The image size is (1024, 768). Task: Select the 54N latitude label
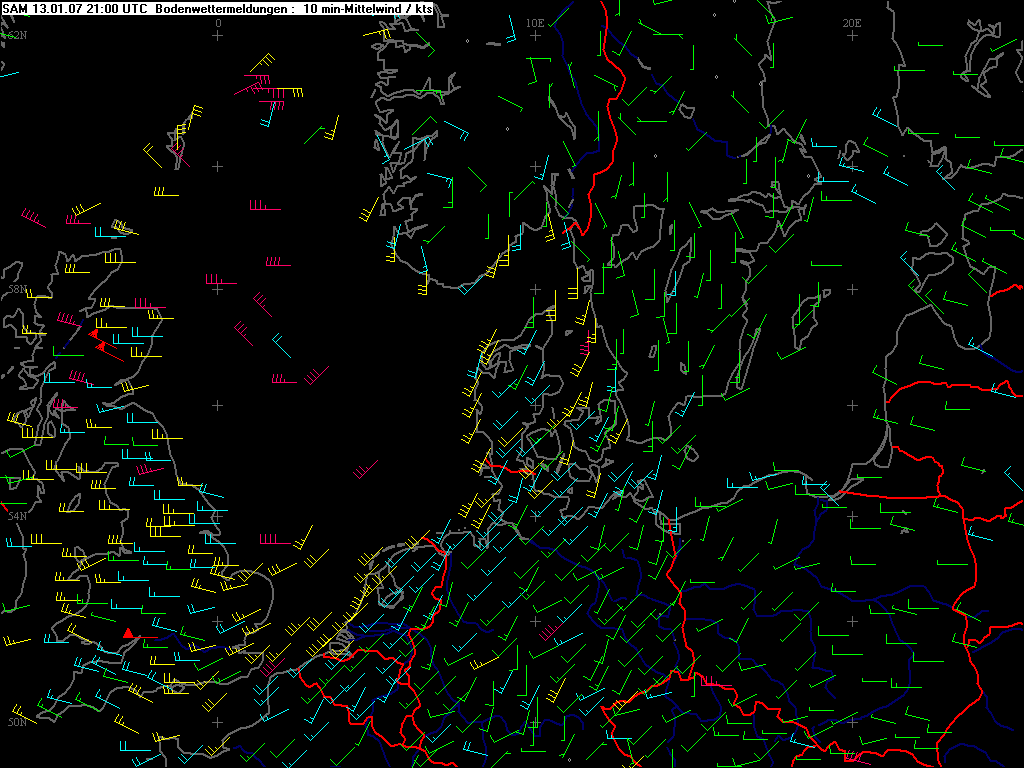(x=16, y=516)
